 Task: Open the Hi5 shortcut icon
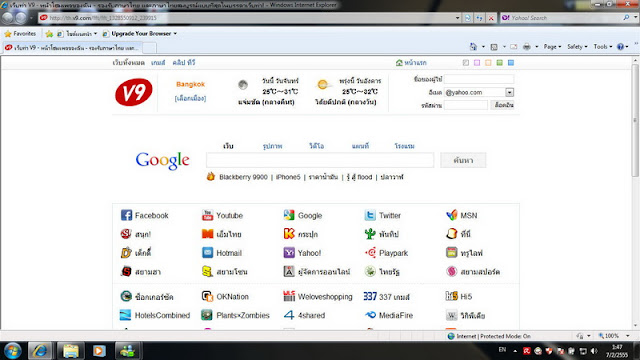451,296
